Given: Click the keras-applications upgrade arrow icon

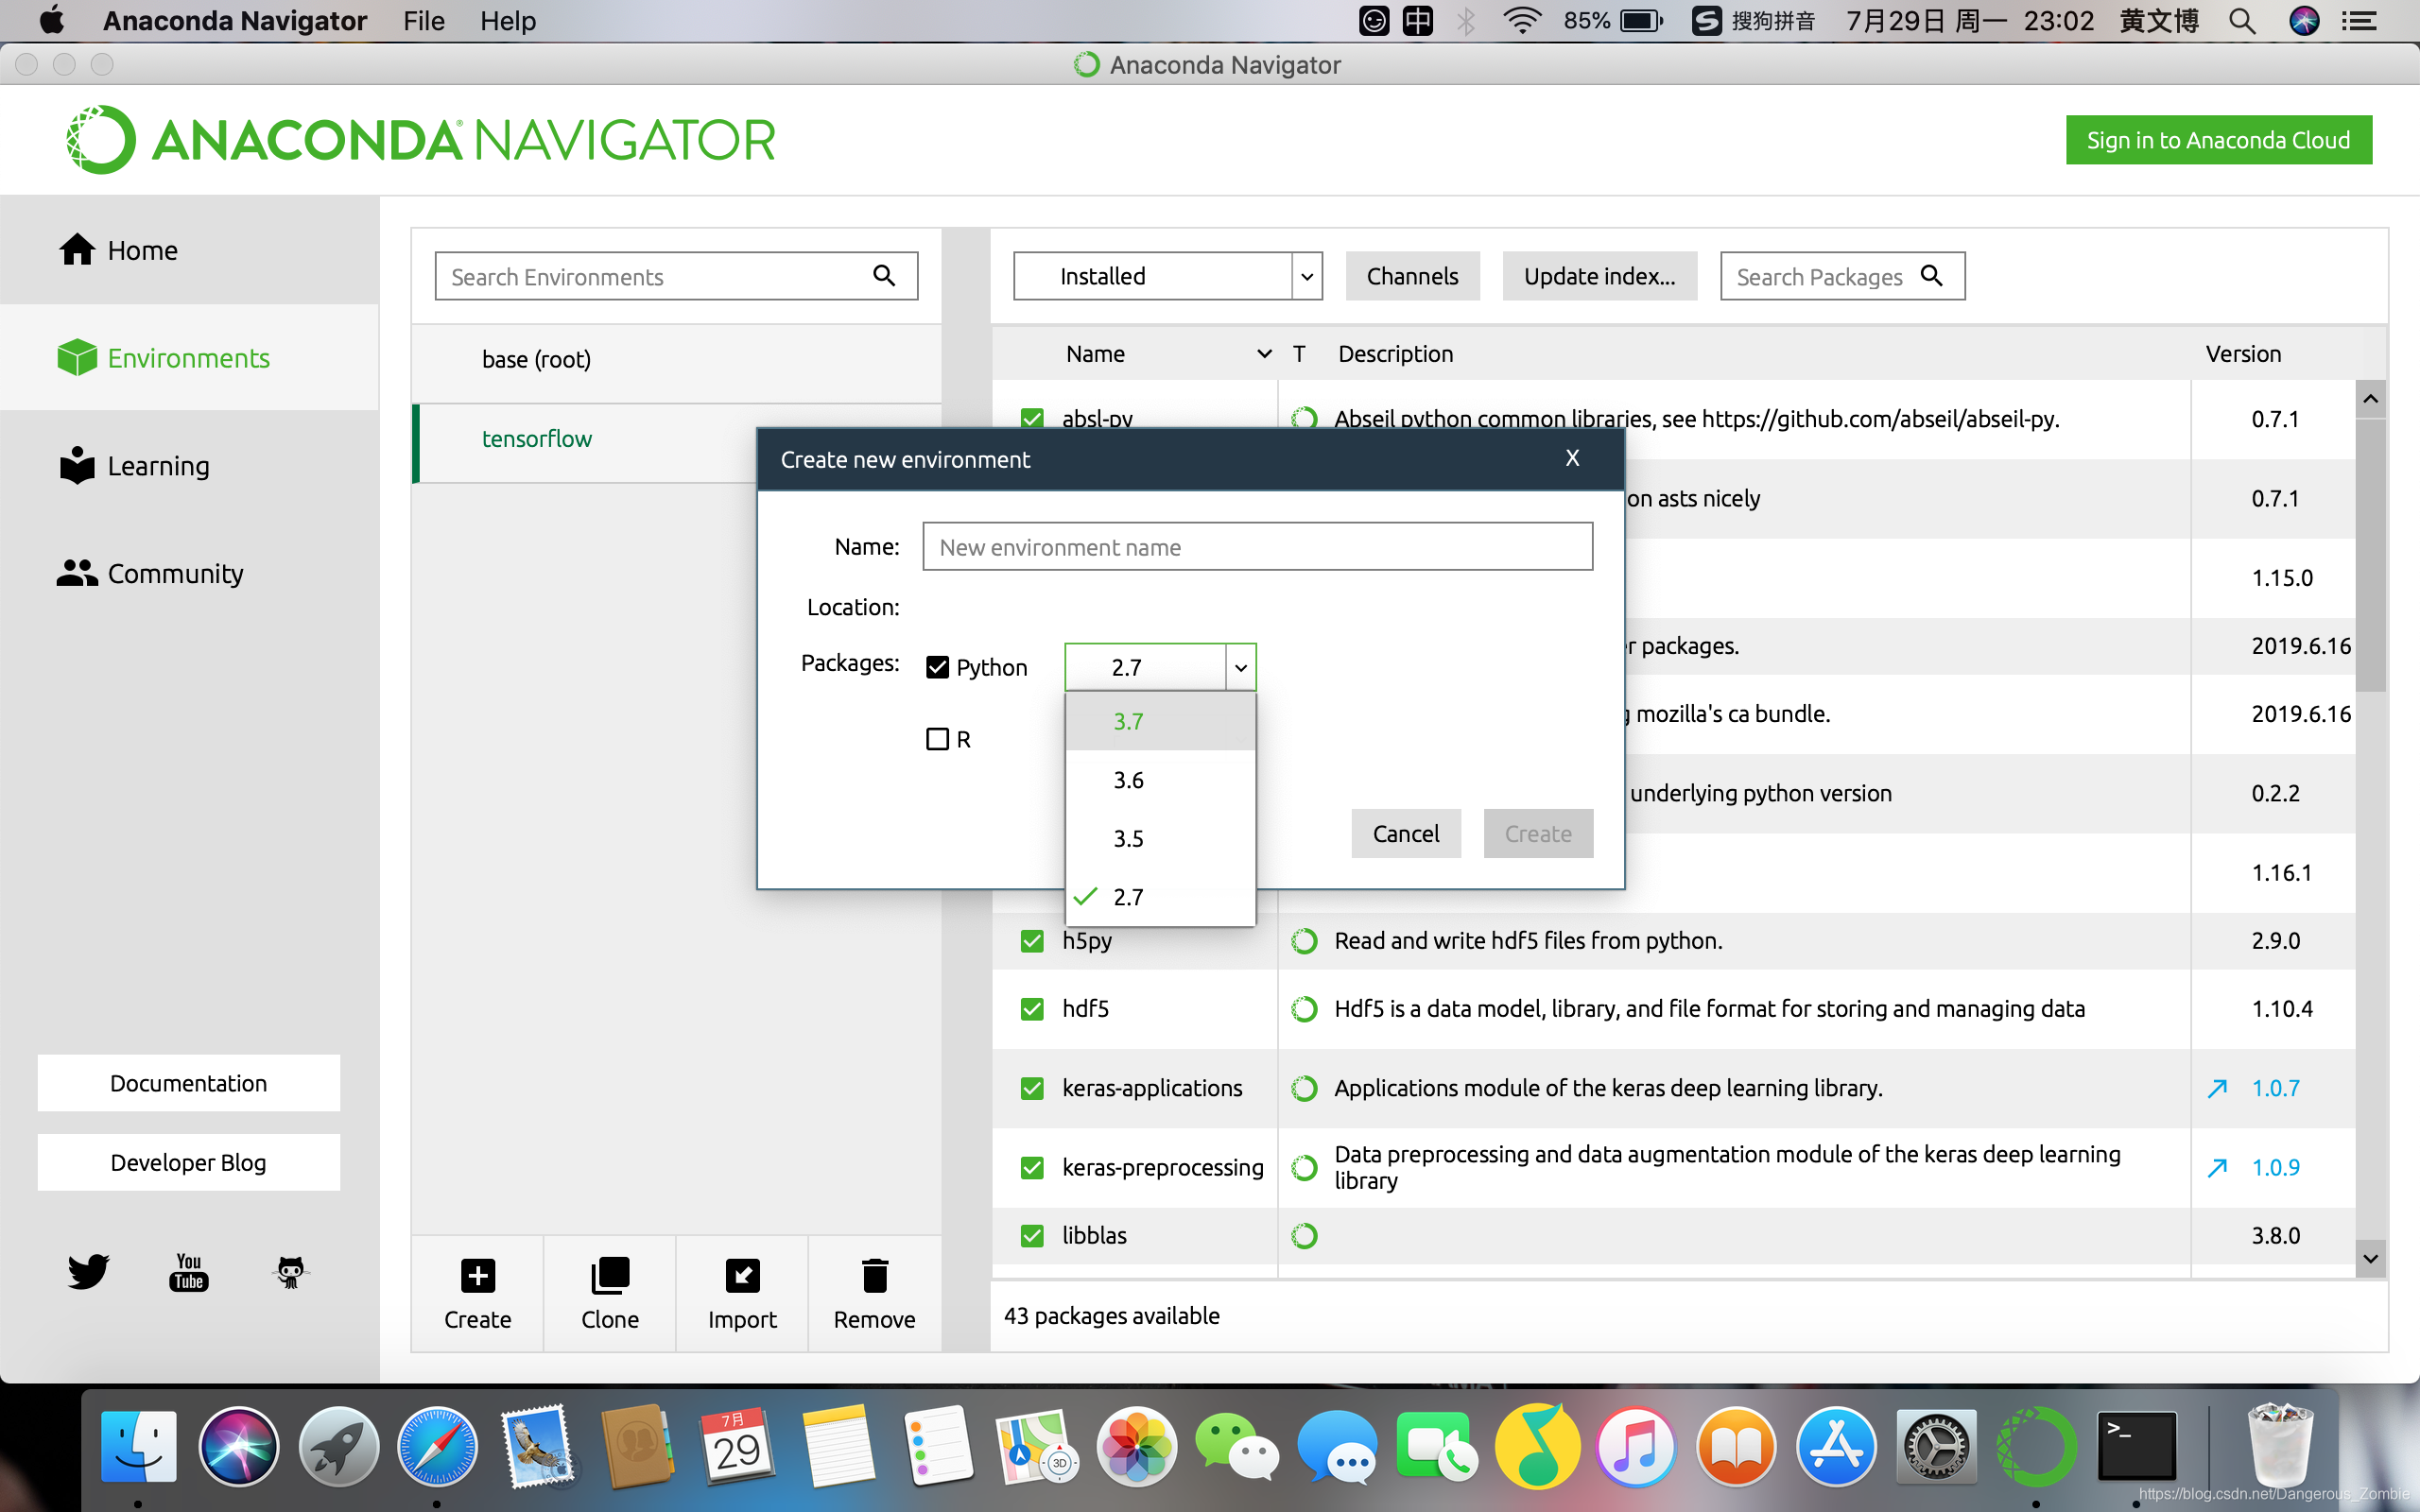Looking at the screenshot, I should click(2217, 1088).
